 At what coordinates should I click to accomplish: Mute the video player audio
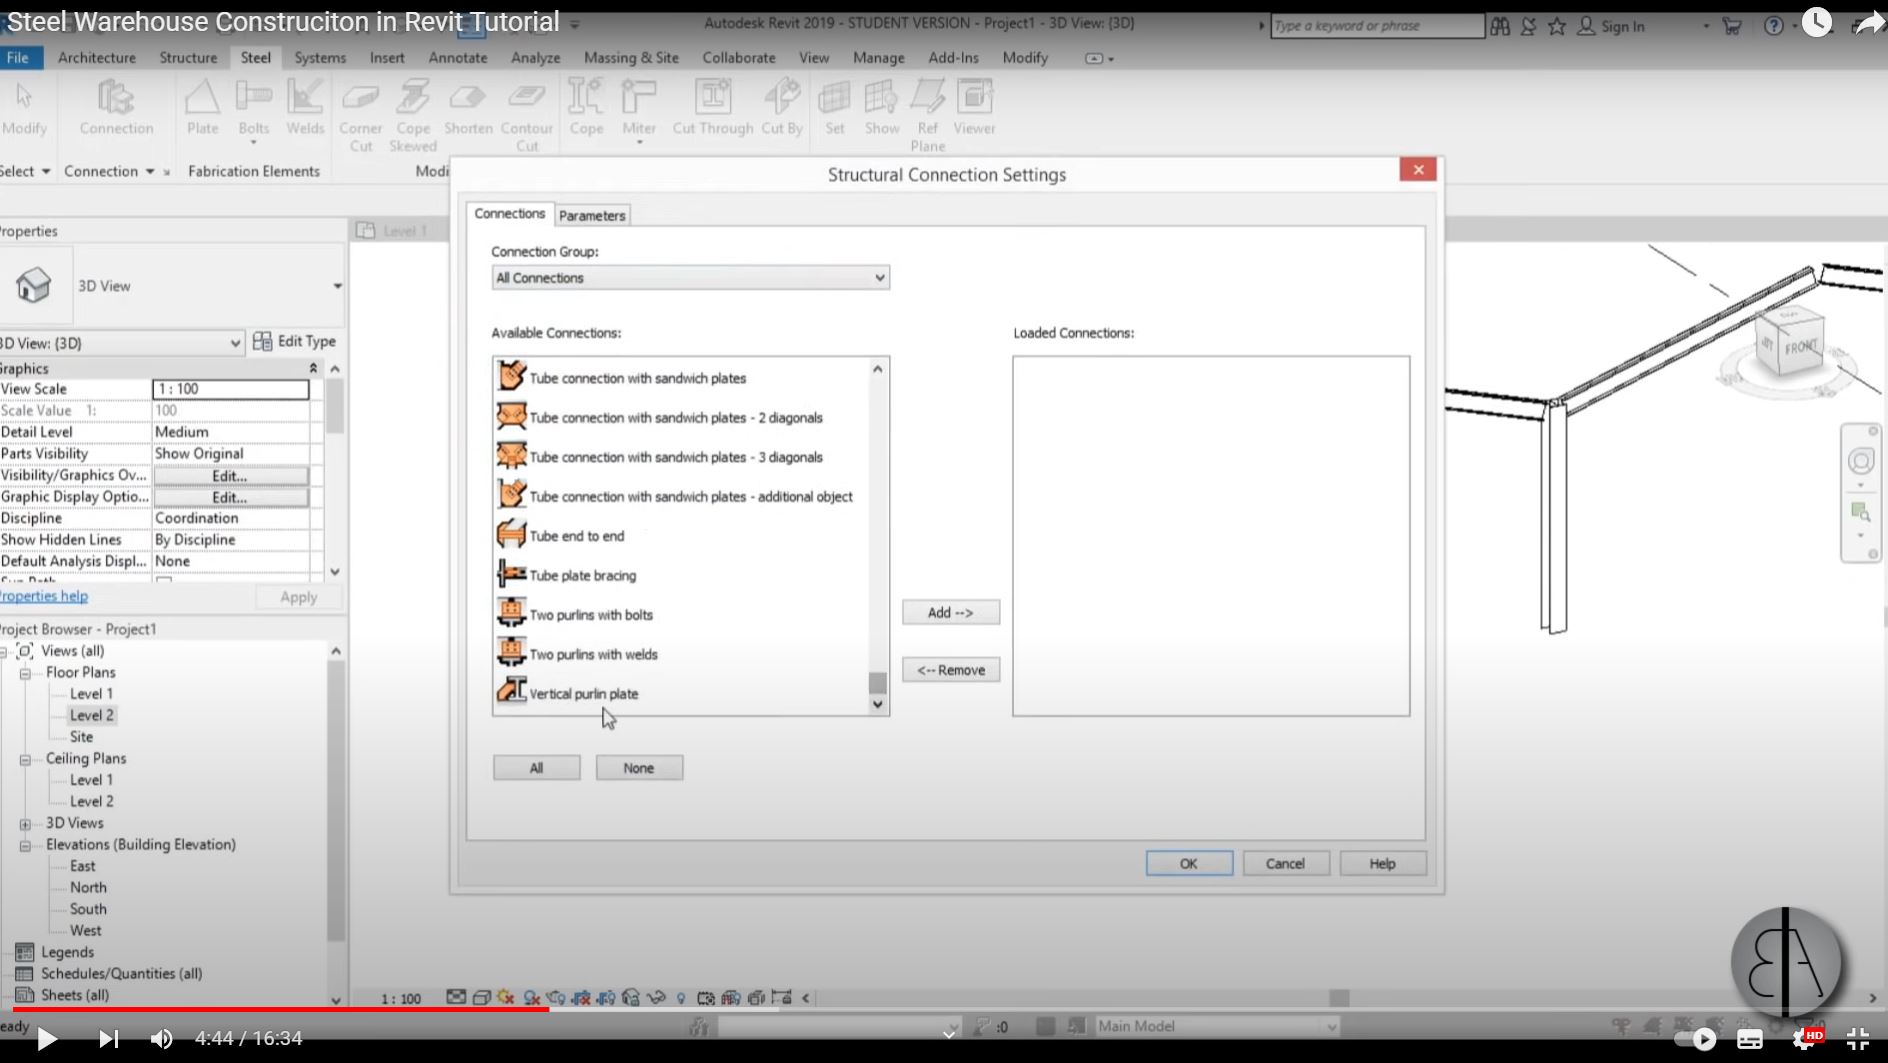161,1038
